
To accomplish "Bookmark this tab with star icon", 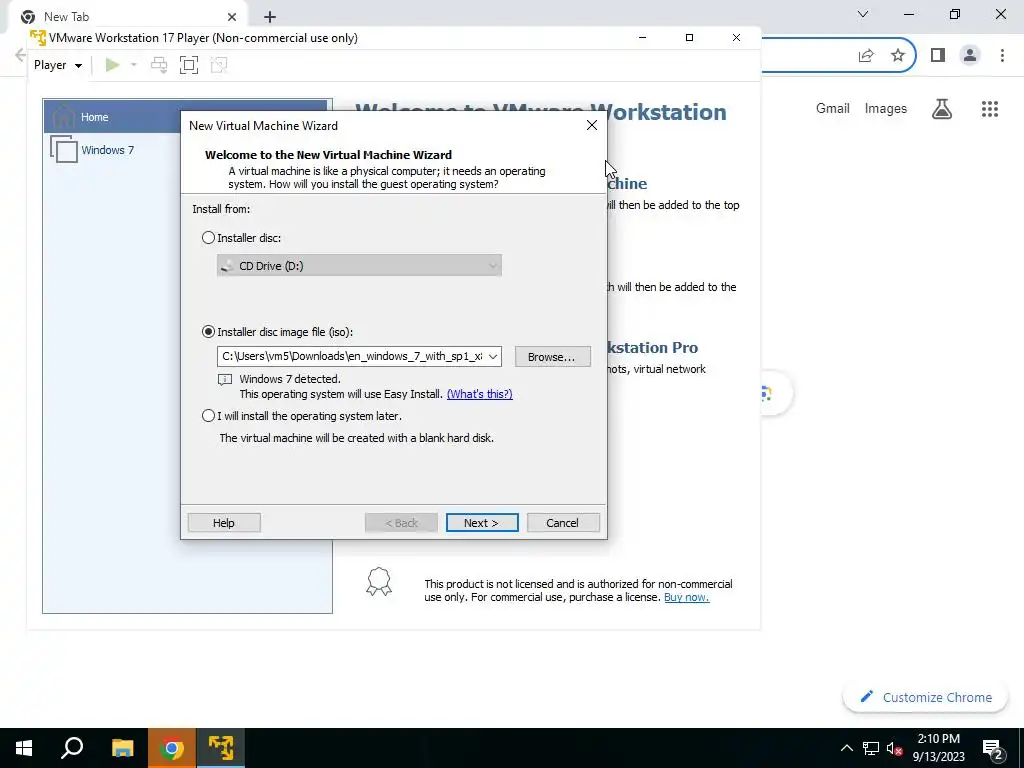I will coord(898,56).
